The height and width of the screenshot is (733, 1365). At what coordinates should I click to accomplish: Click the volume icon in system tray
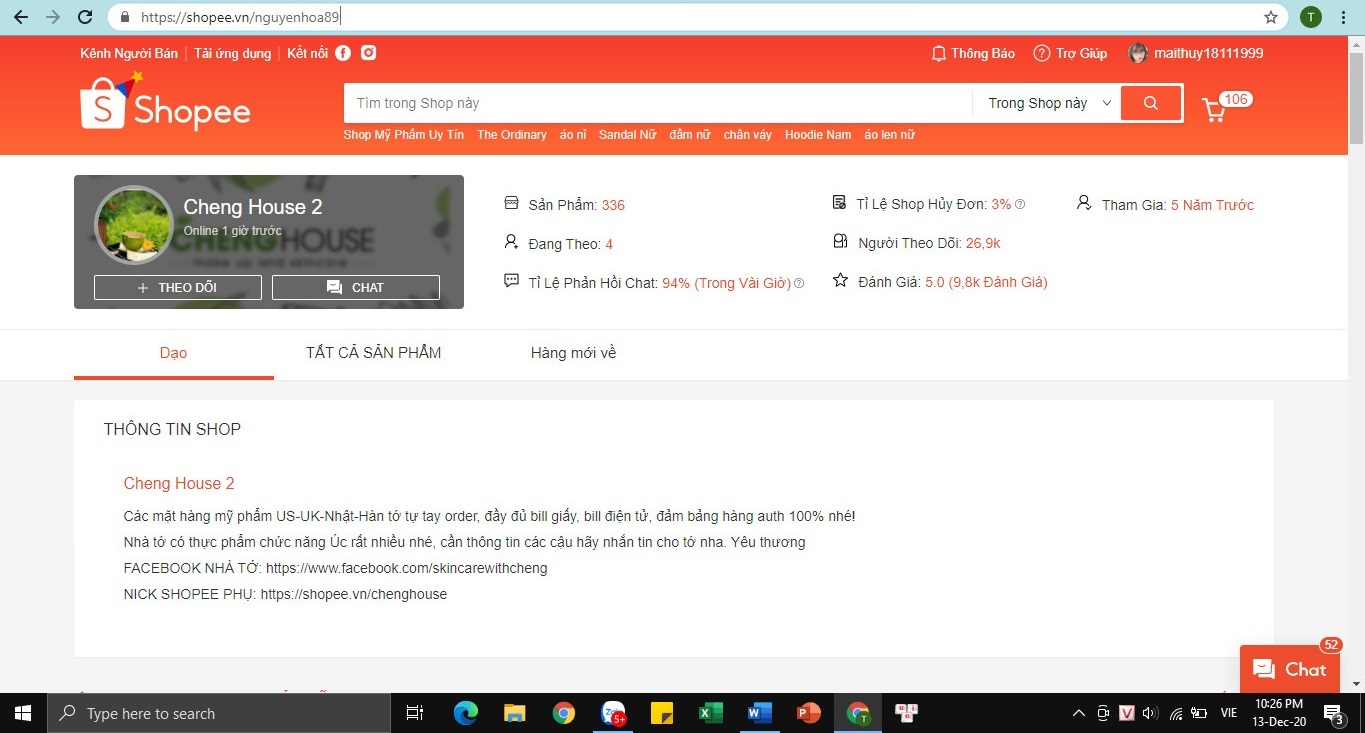tap(1150, 713)
